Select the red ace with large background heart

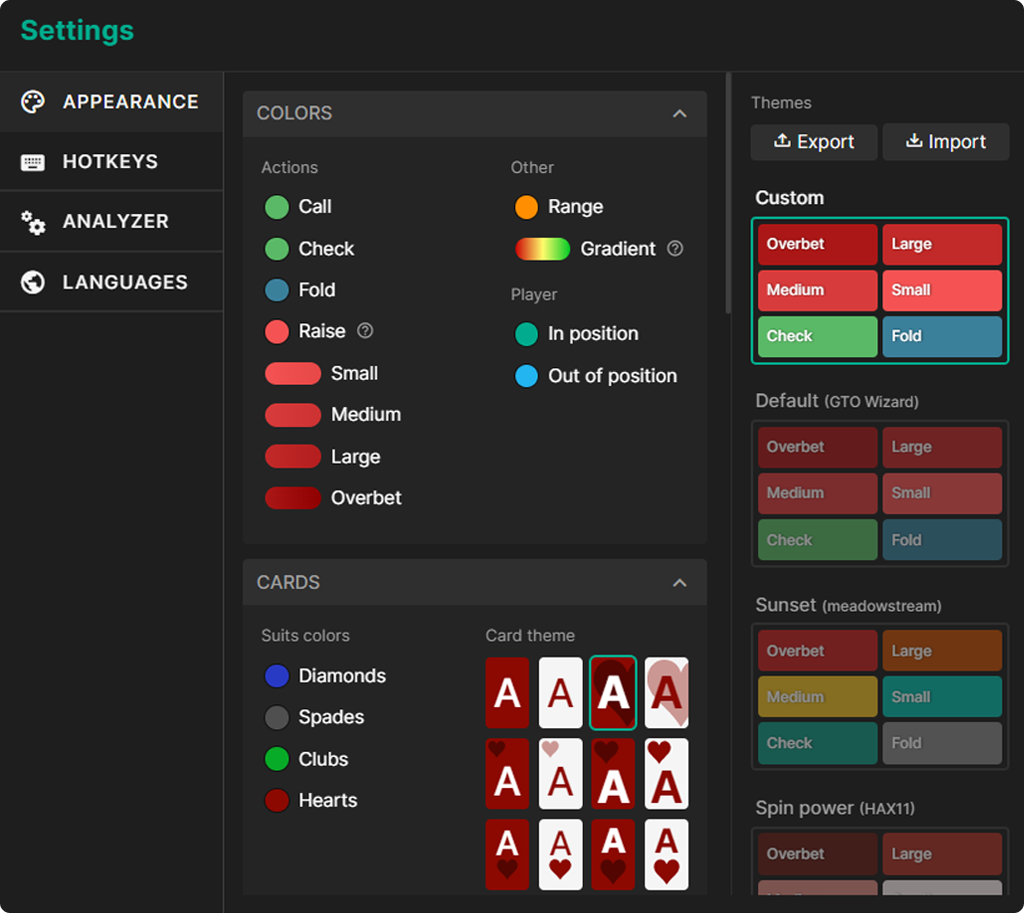pos(613,692)
